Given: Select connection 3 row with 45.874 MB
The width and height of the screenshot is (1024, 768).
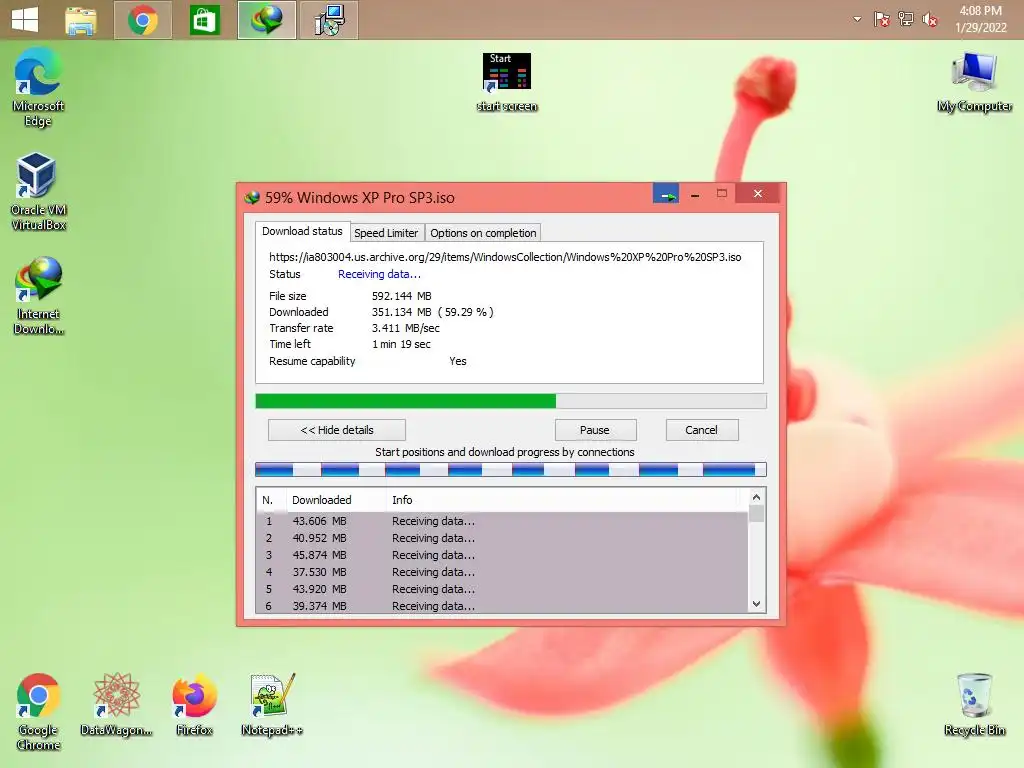Looking at the screenshot, I should click(502, 555).
